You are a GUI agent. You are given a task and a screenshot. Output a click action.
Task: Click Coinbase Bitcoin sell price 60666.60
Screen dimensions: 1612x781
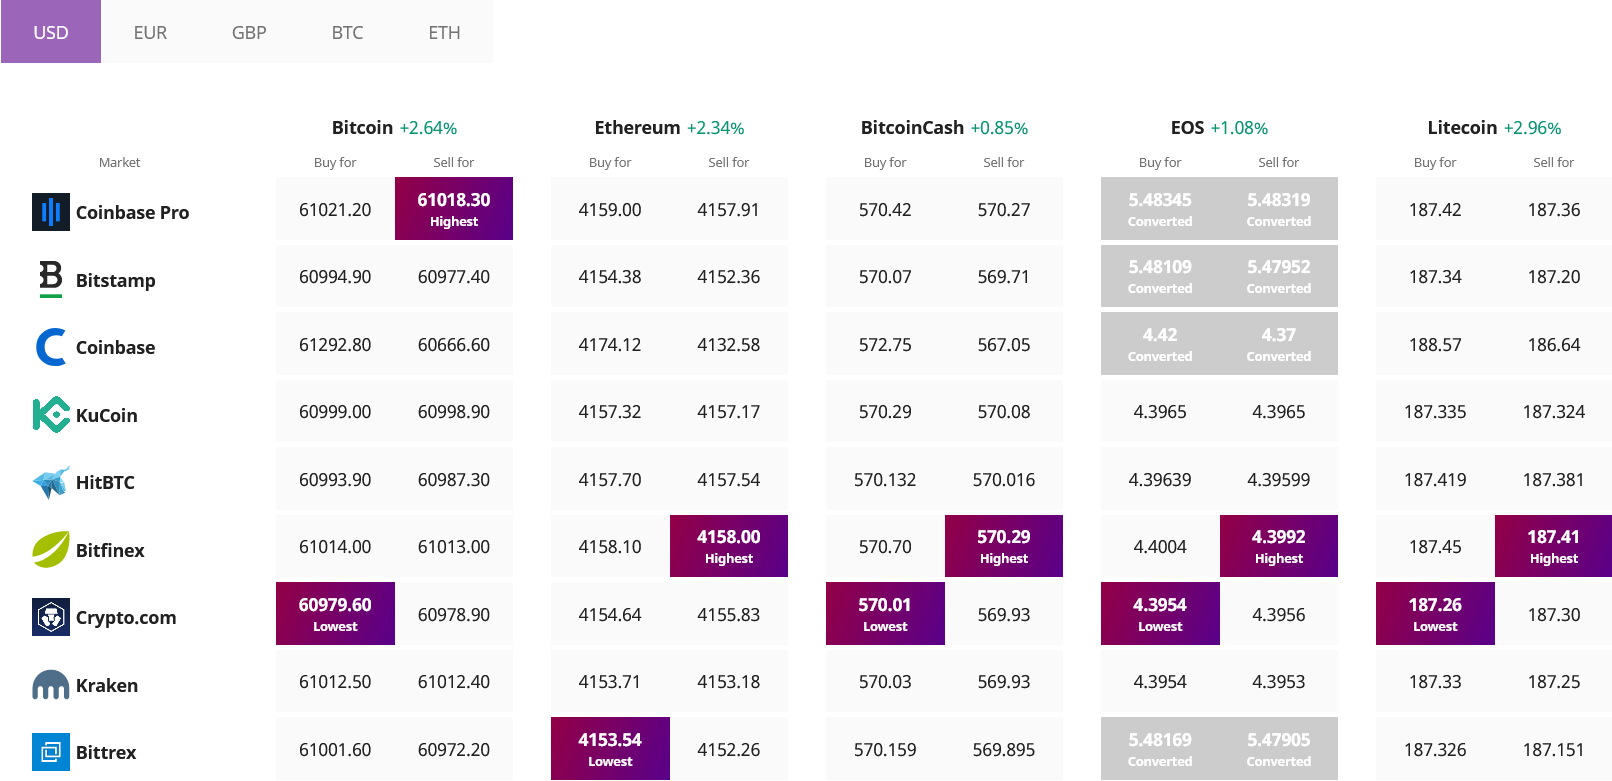coord(454,344)
